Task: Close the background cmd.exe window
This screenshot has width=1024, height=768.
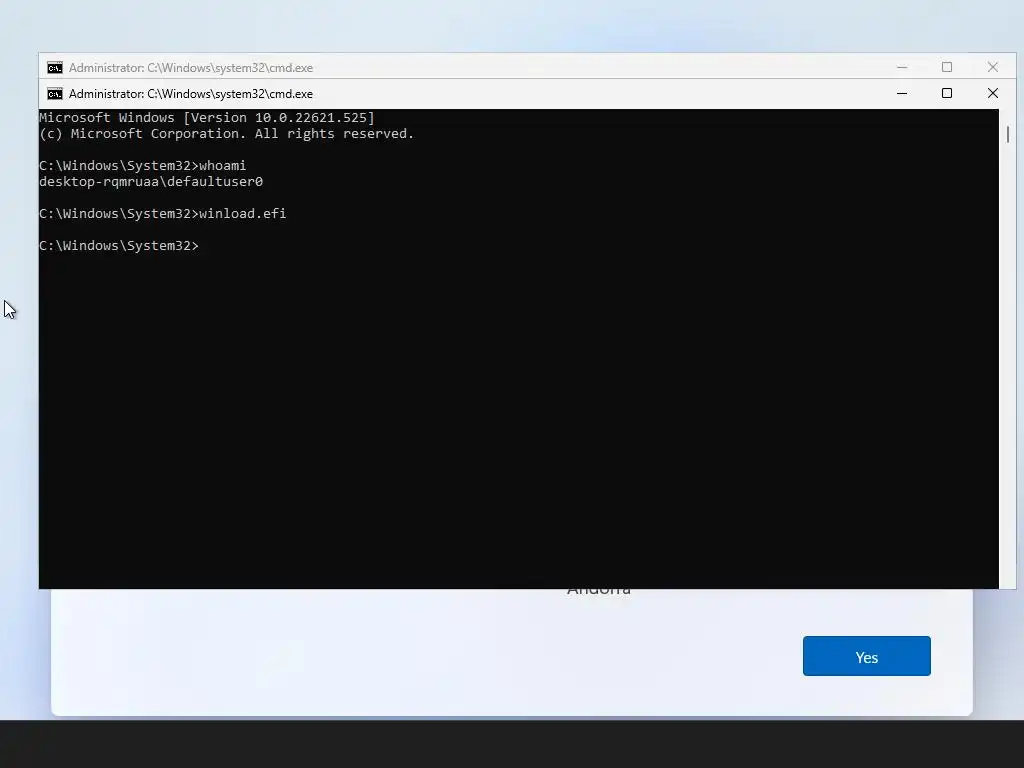Action: [x=993, y=67]
